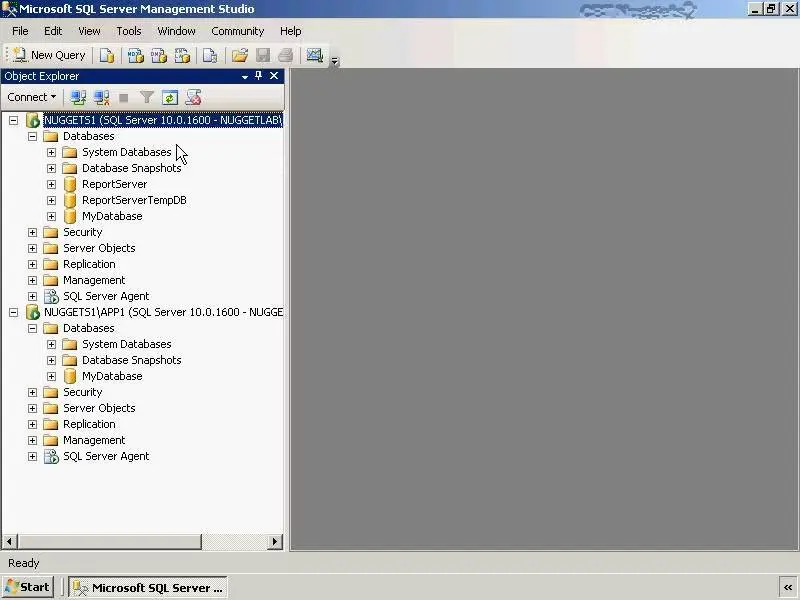The image size is (800, 600).
Task: Open the Community menu
Action: pos(237,31)
